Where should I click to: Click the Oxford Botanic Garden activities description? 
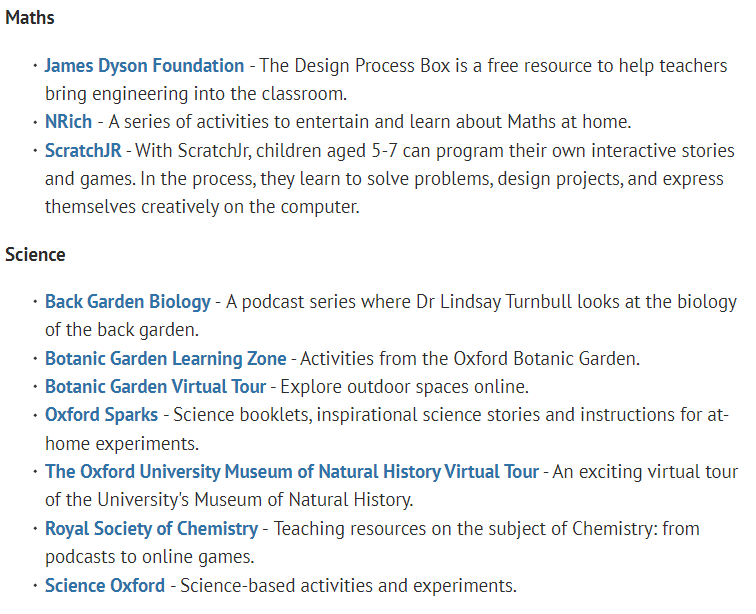point(470,359)
